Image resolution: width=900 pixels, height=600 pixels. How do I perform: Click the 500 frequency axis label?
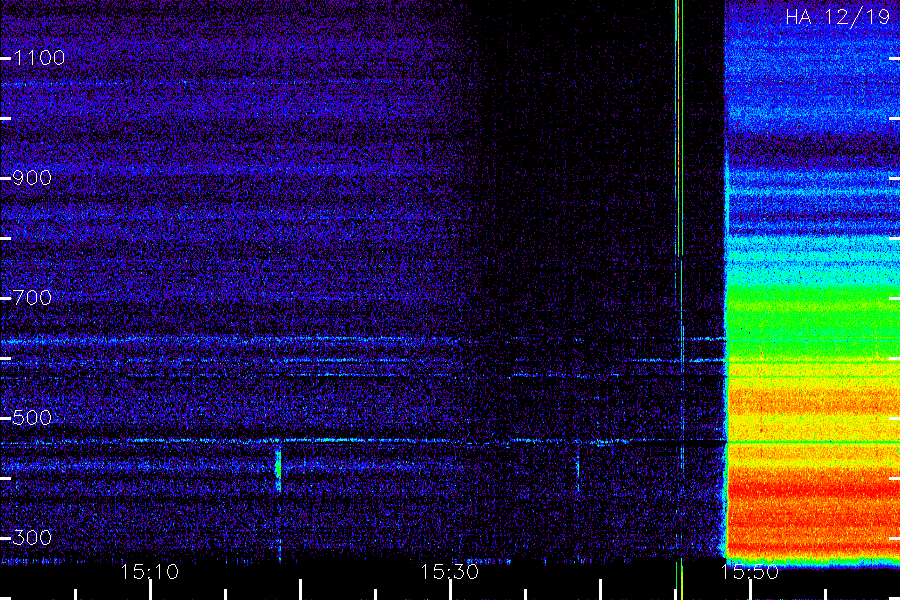[32, 418]
